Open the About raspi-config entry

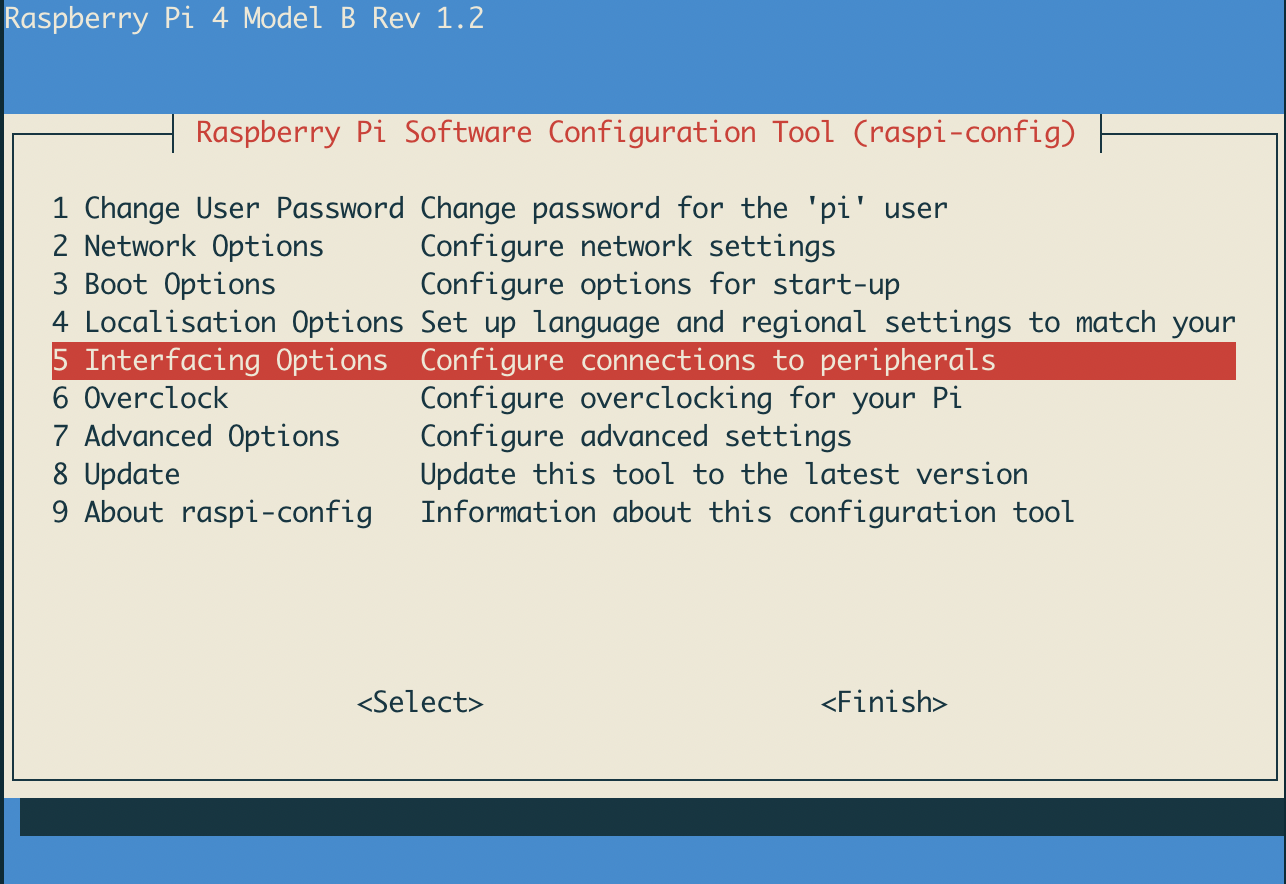tap(212, 513)
